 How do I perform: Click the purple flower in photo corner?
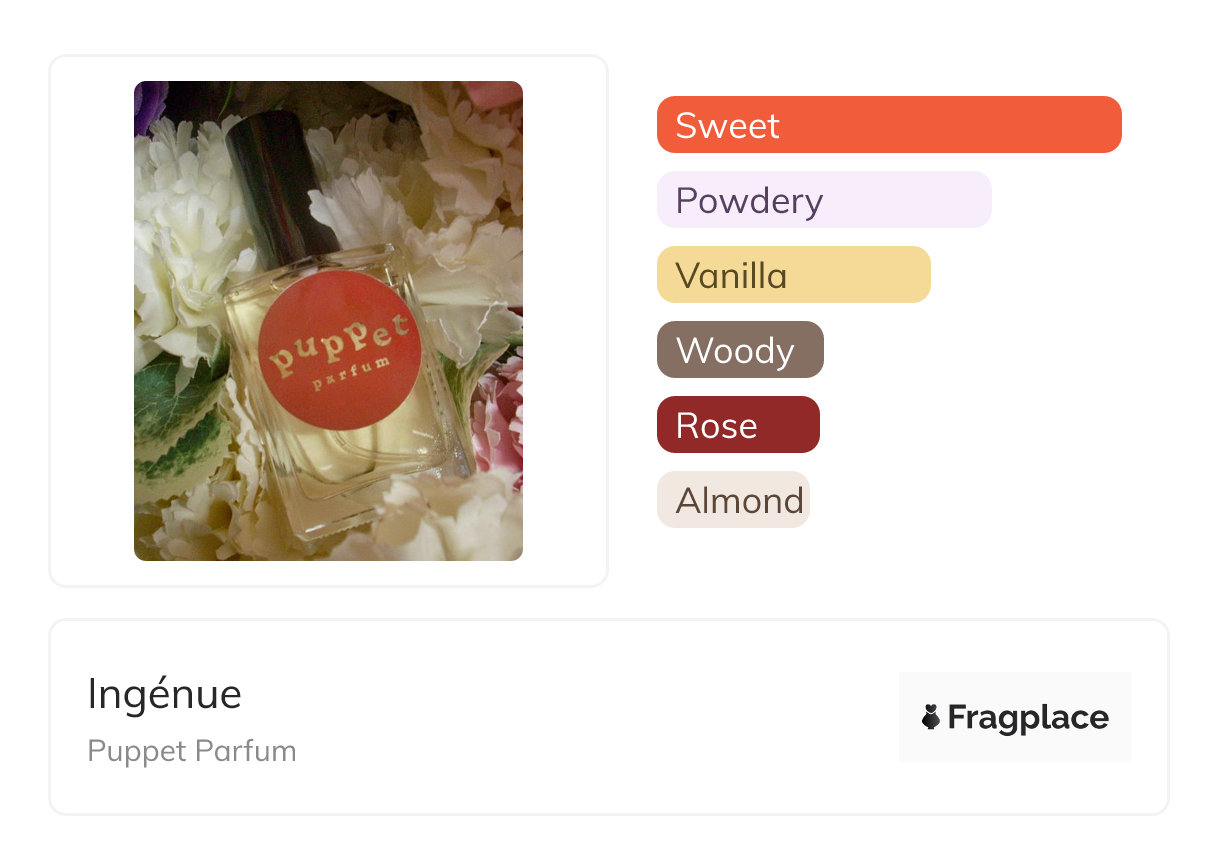[x=150, y=100]
